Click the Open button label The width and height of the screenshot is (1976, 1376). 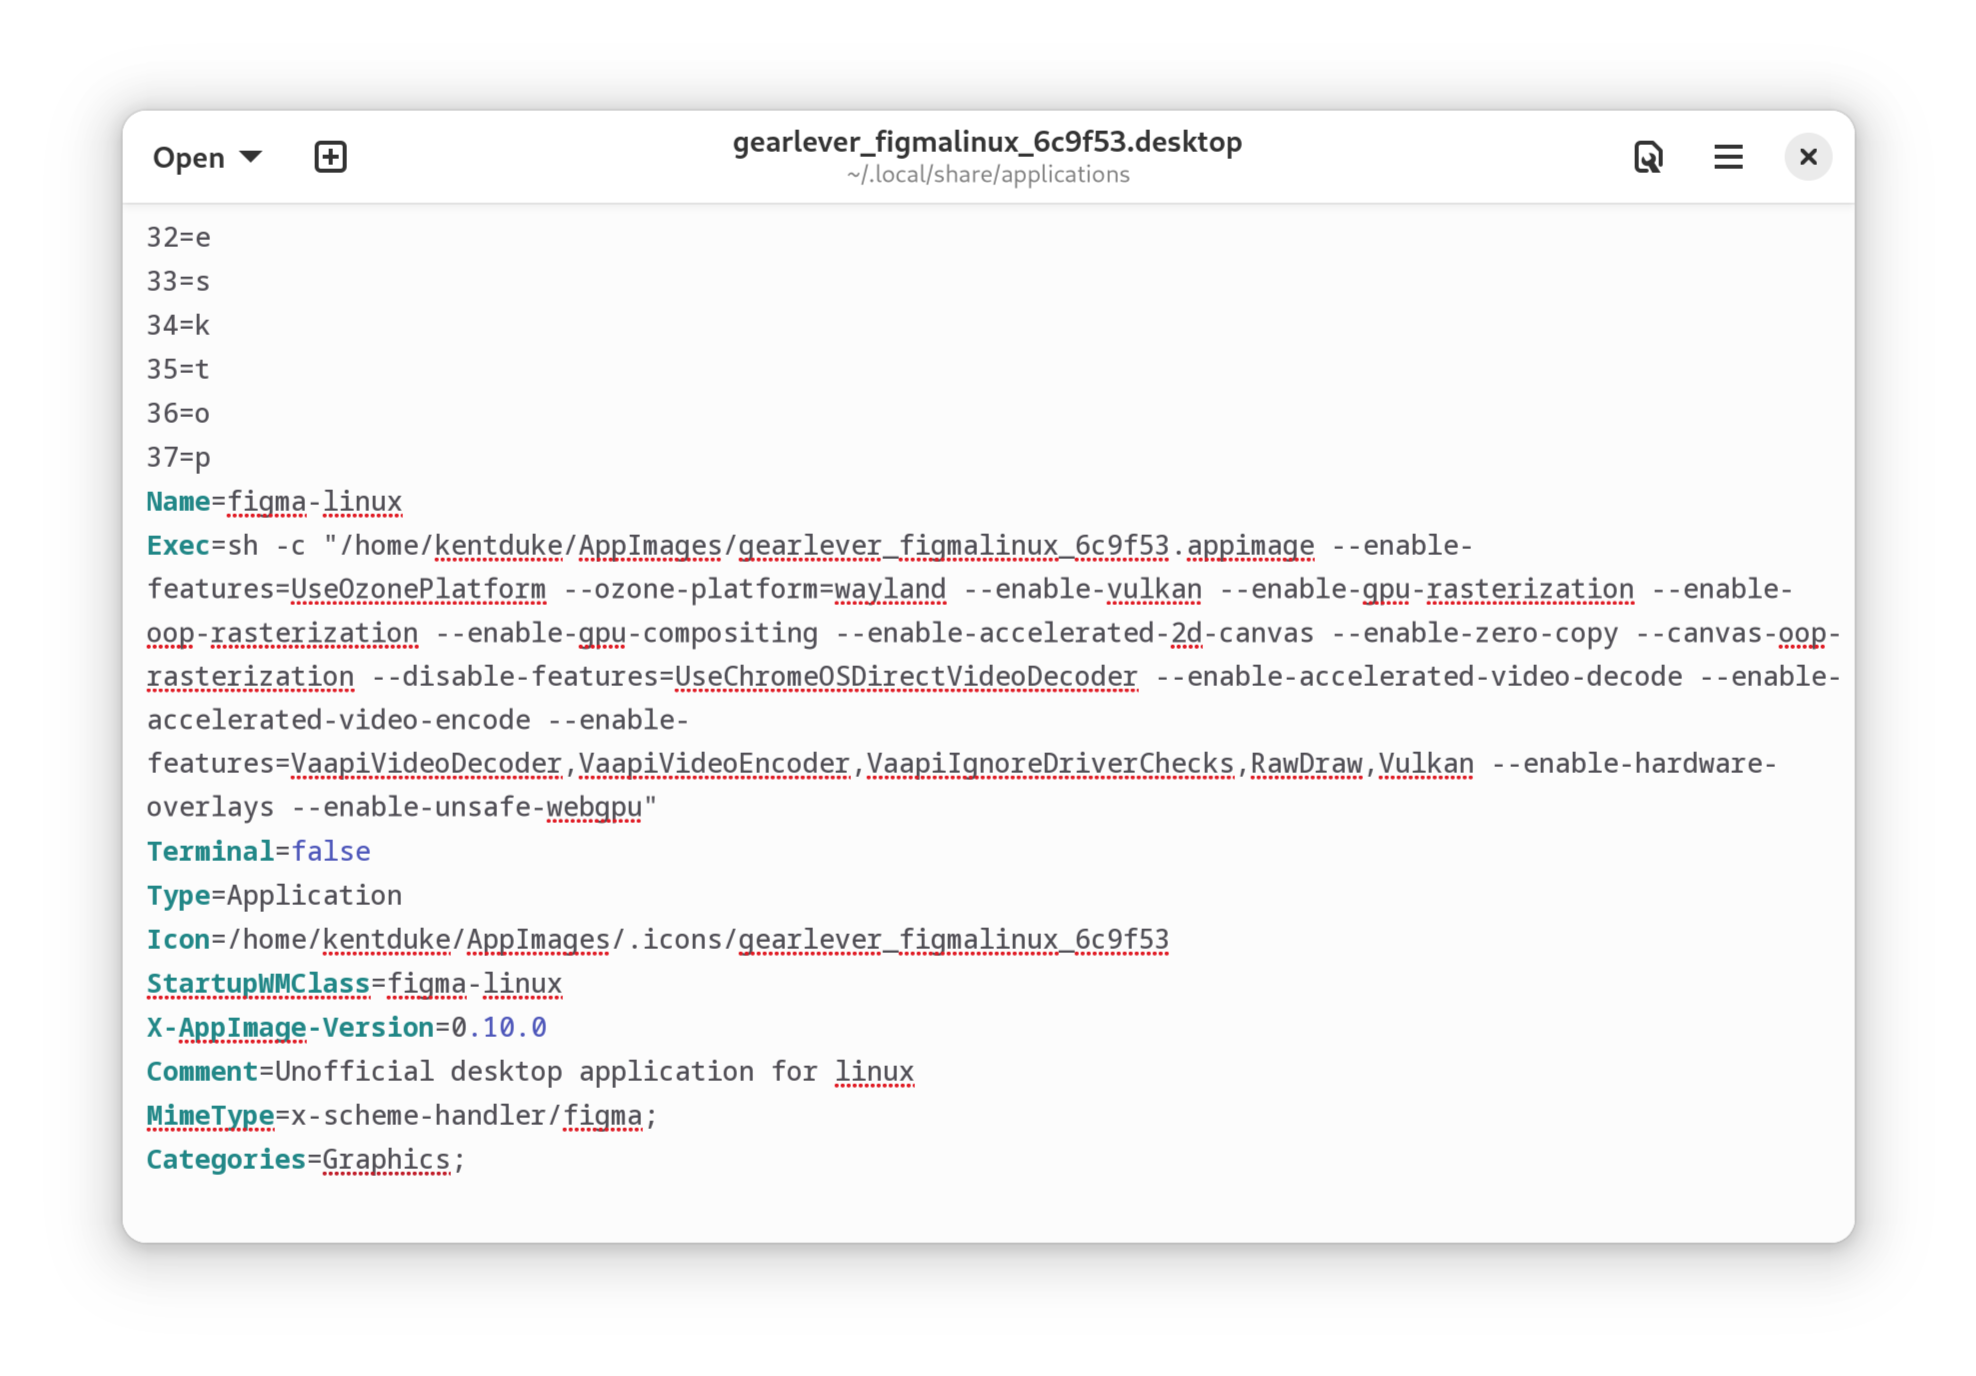point(188,157)
